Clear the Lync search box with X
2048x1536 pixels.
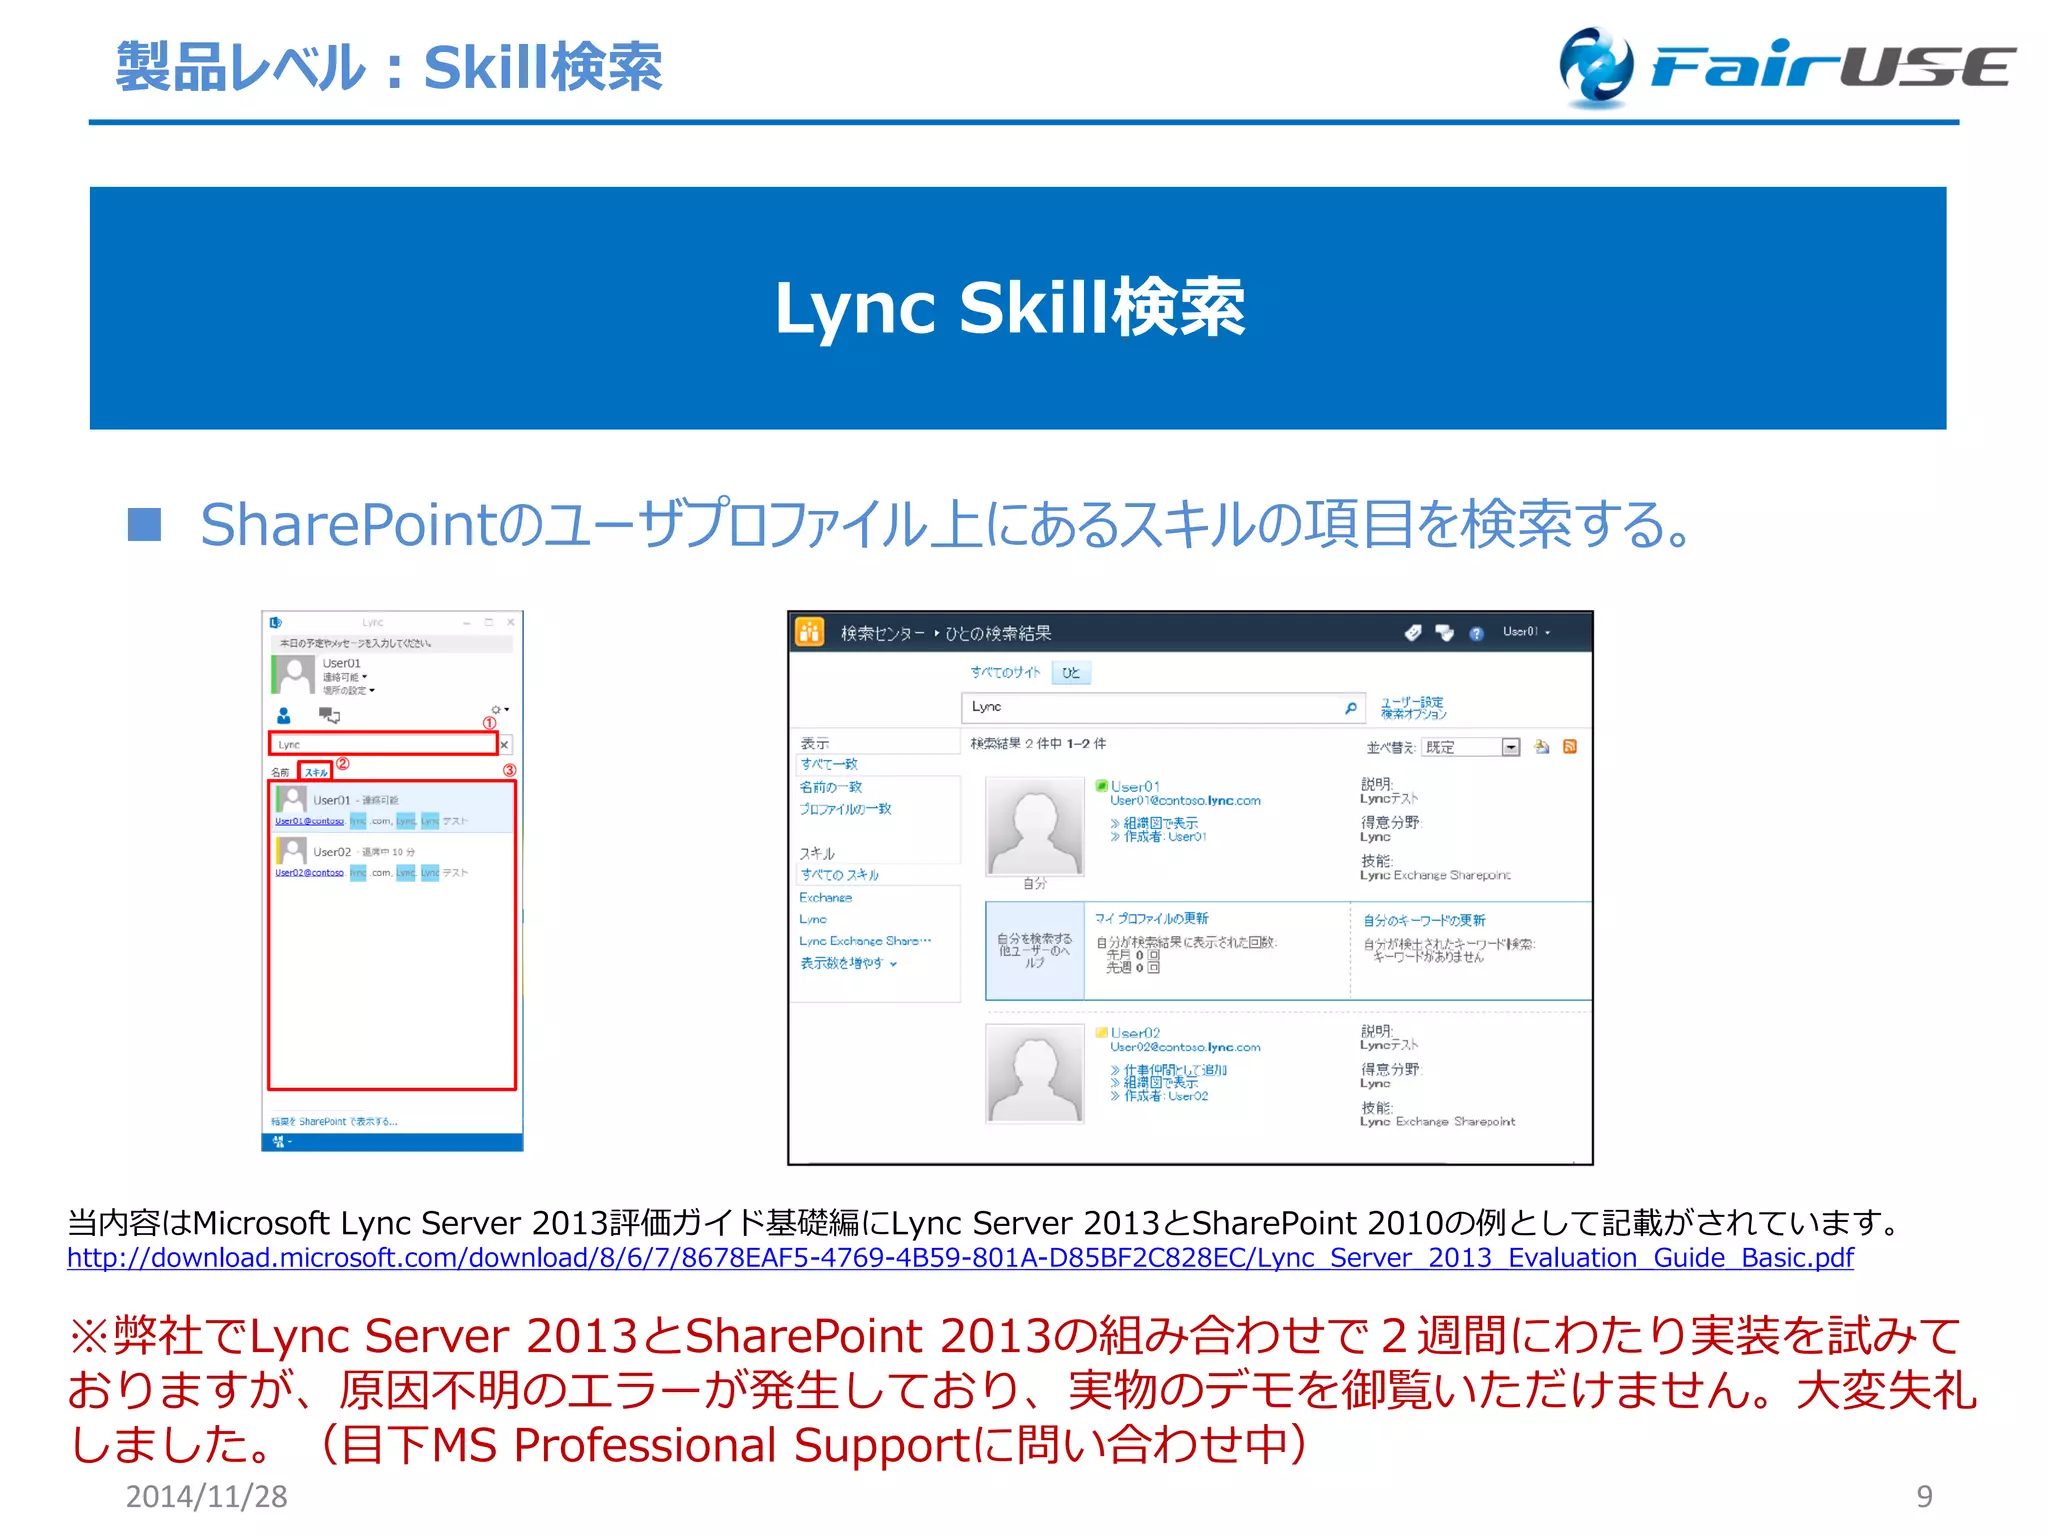(x=505, y=745)
